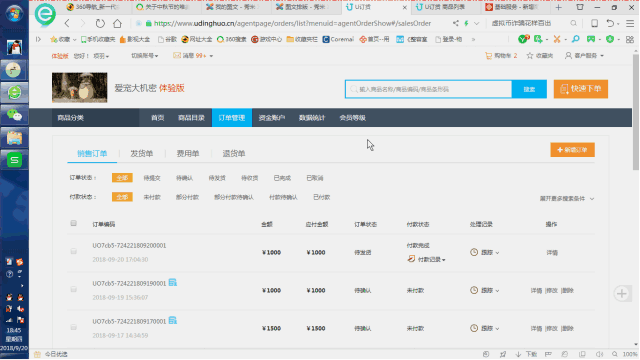Open the shopping cart 购物车 icon

pyautogui.click(x=488, y=56)
